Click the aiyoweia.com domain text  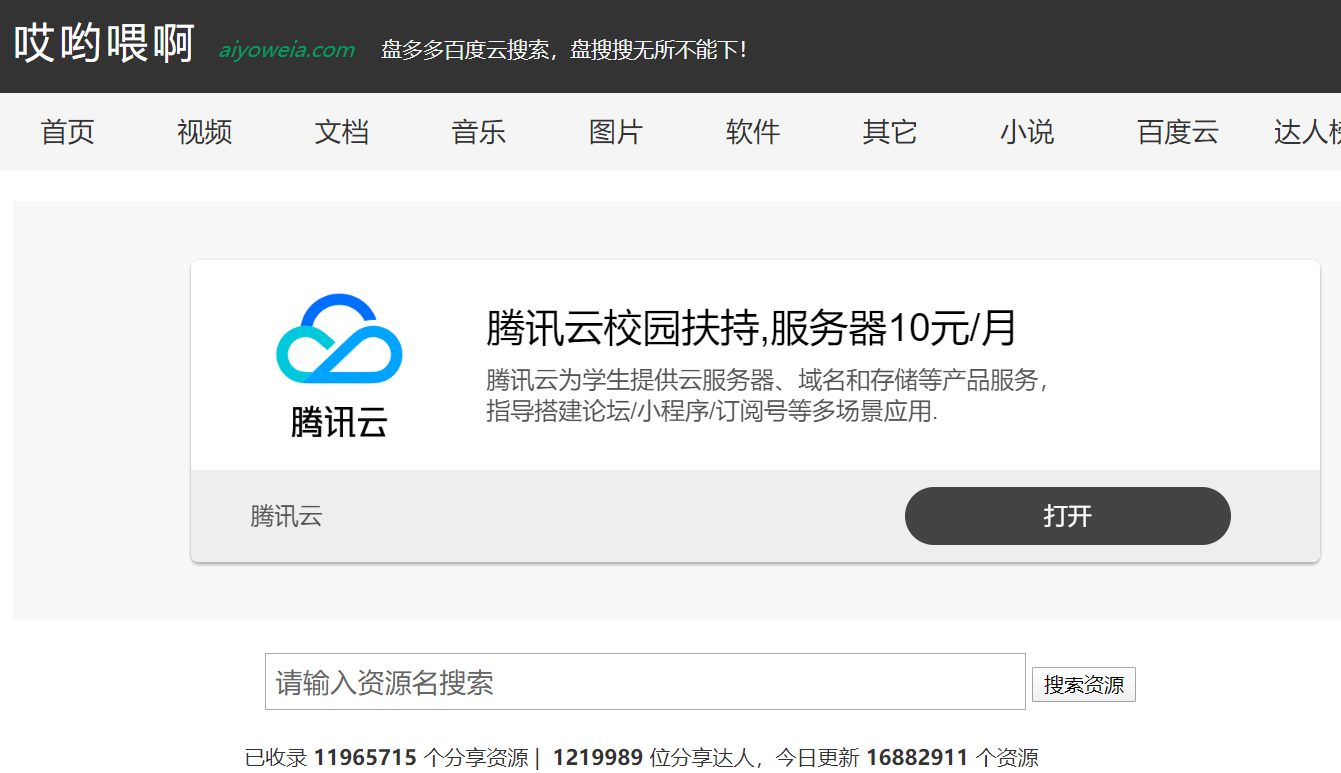[287, 50]
